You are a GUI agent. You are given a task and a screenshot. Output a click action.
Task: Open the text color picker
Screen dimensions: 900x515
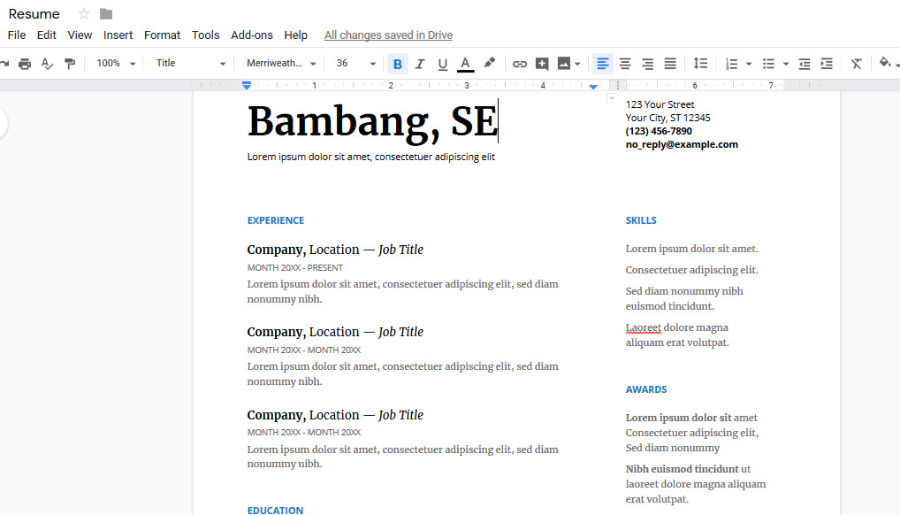(x=465, y=64)
